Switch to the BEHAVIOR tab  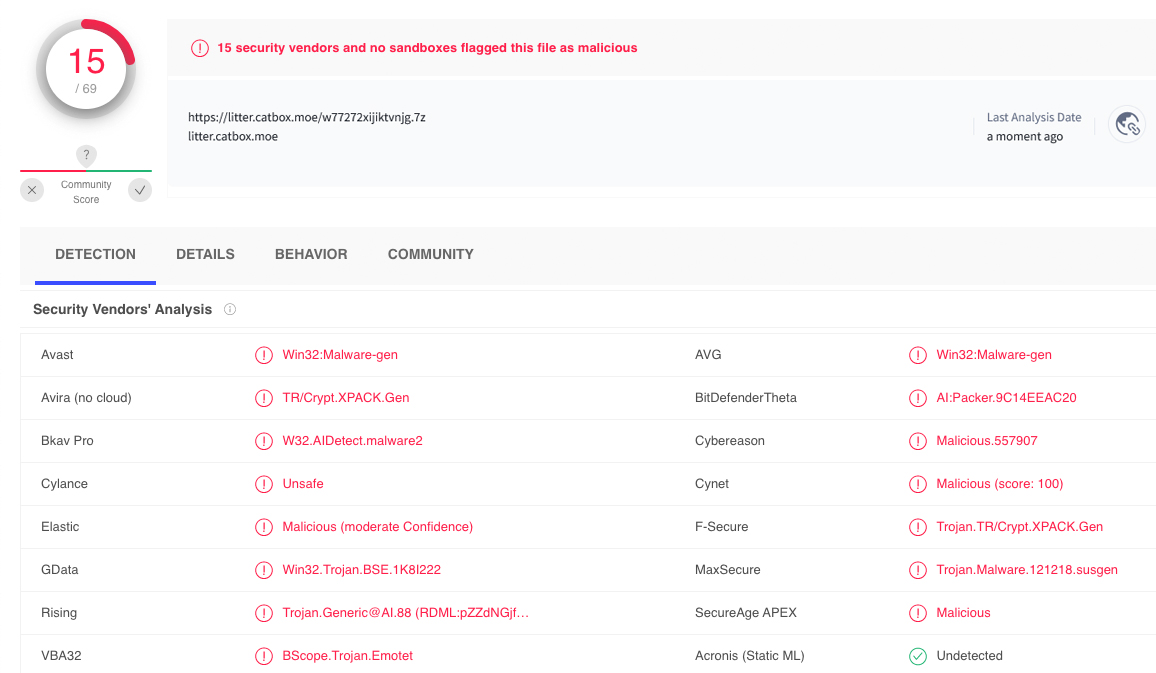tap(311, 254)
